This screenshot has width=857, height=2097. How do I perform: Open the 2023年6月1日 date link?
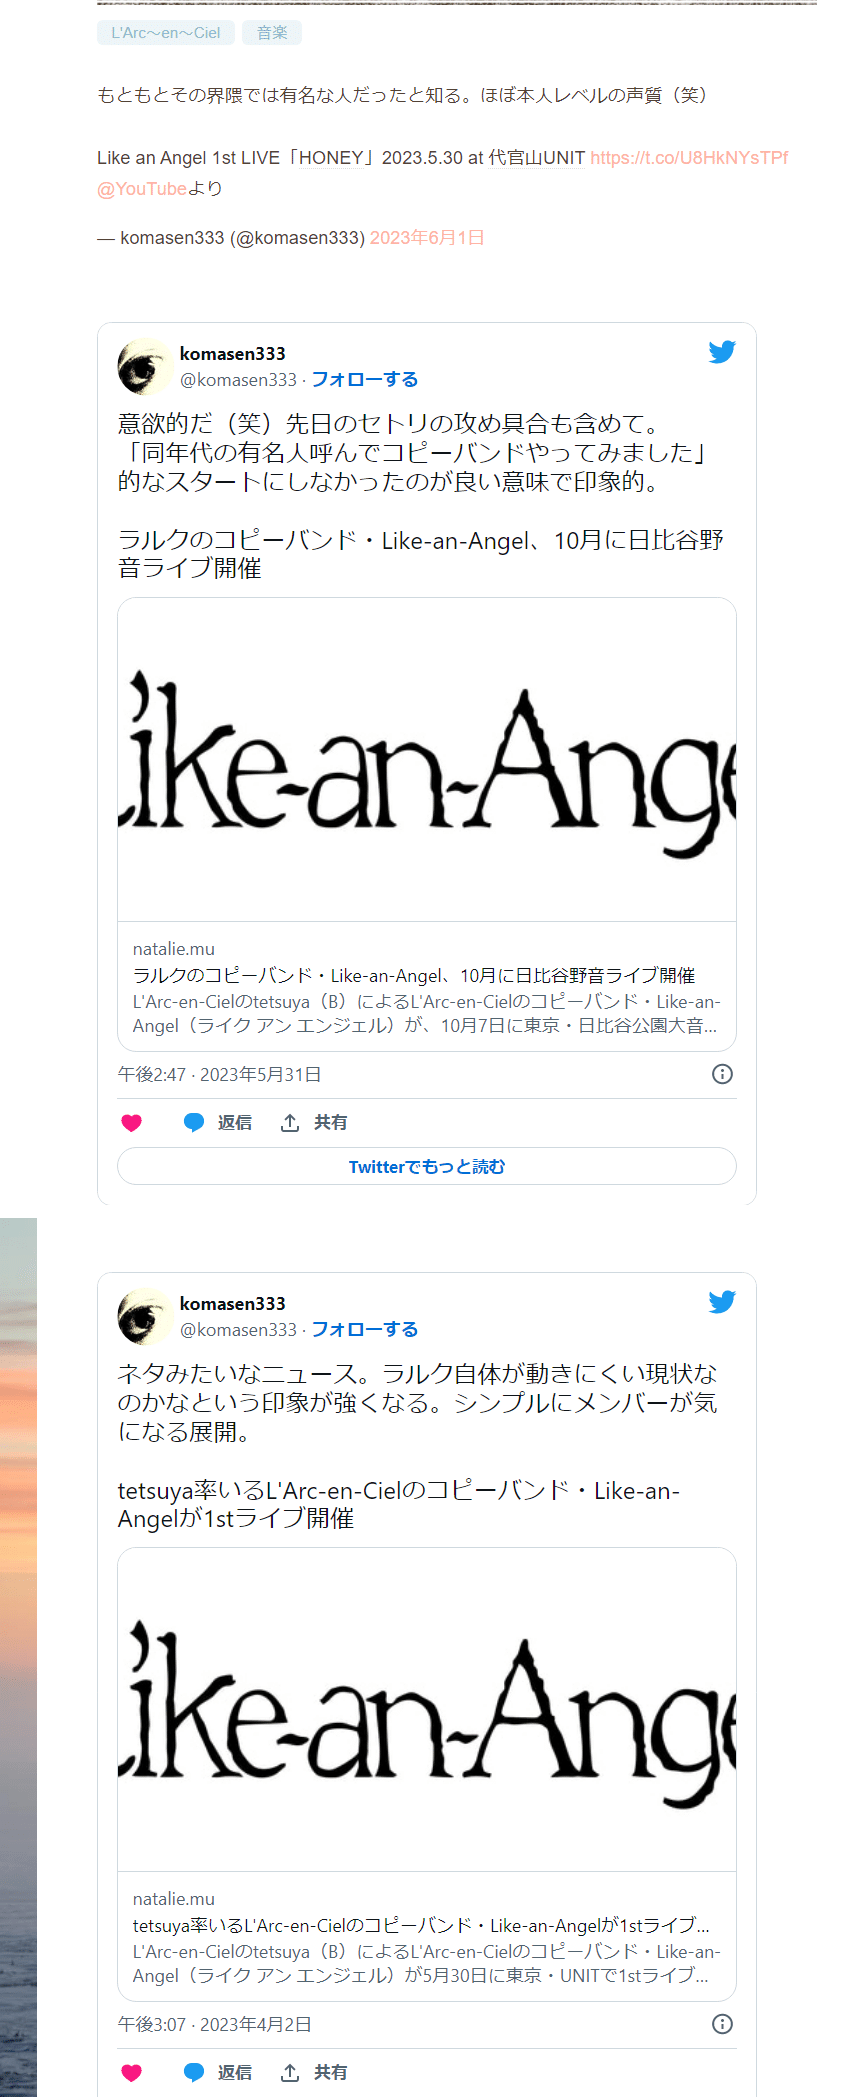(x=427, y=238)
